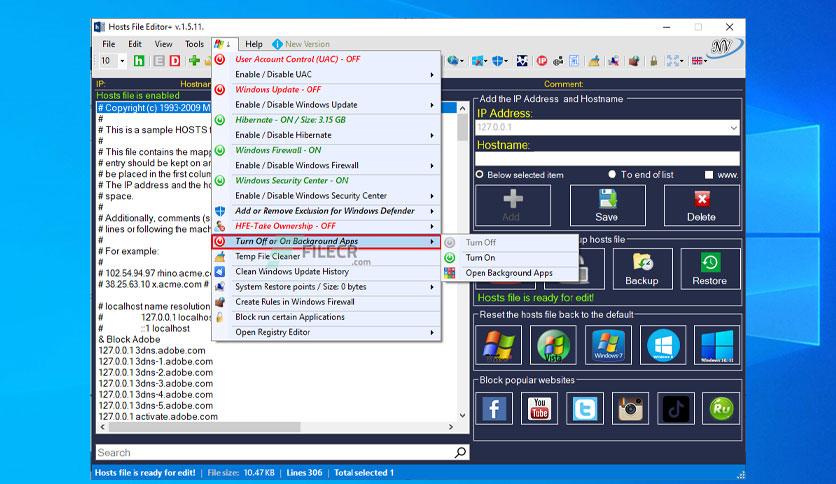The width and height of the screenshot is (836, 484).
Task: Select Temp File Cleaner menu entry
Action: point(326,256)
